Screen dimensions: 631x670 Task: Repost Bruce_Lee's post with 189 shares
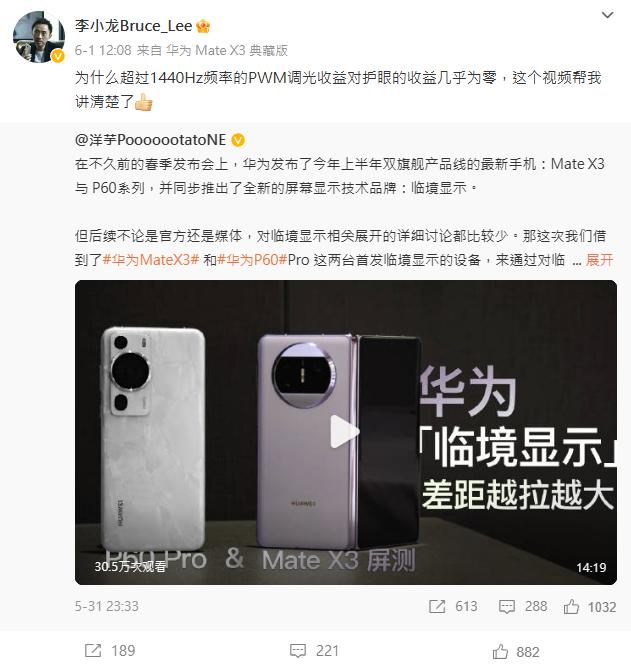110,651
